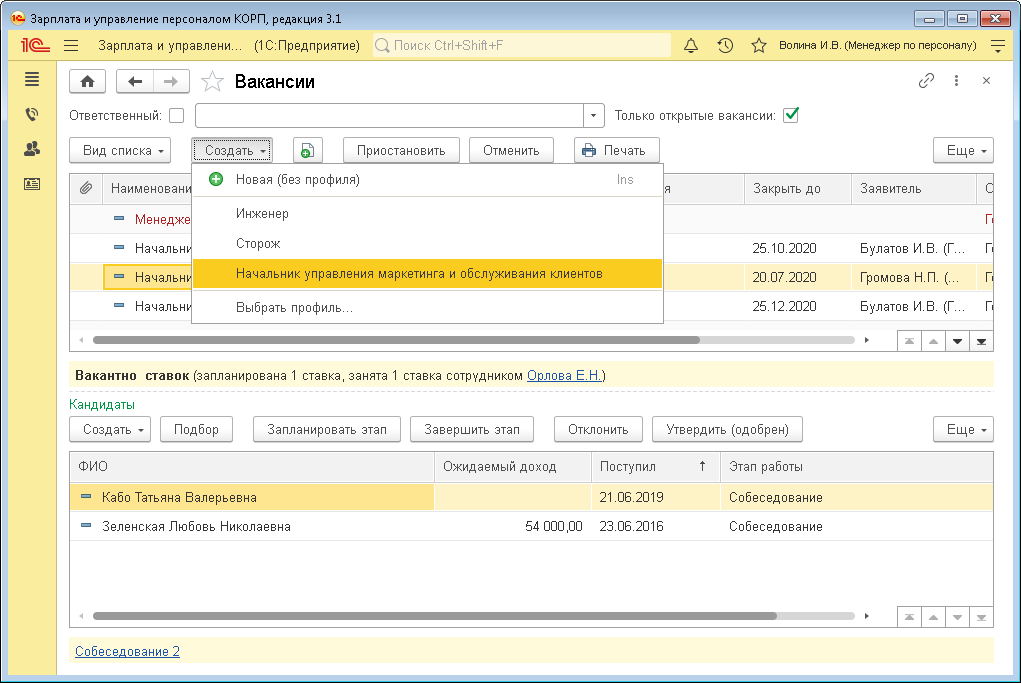Select Новая (без профиля) menu item

click(x=297, y=180)
